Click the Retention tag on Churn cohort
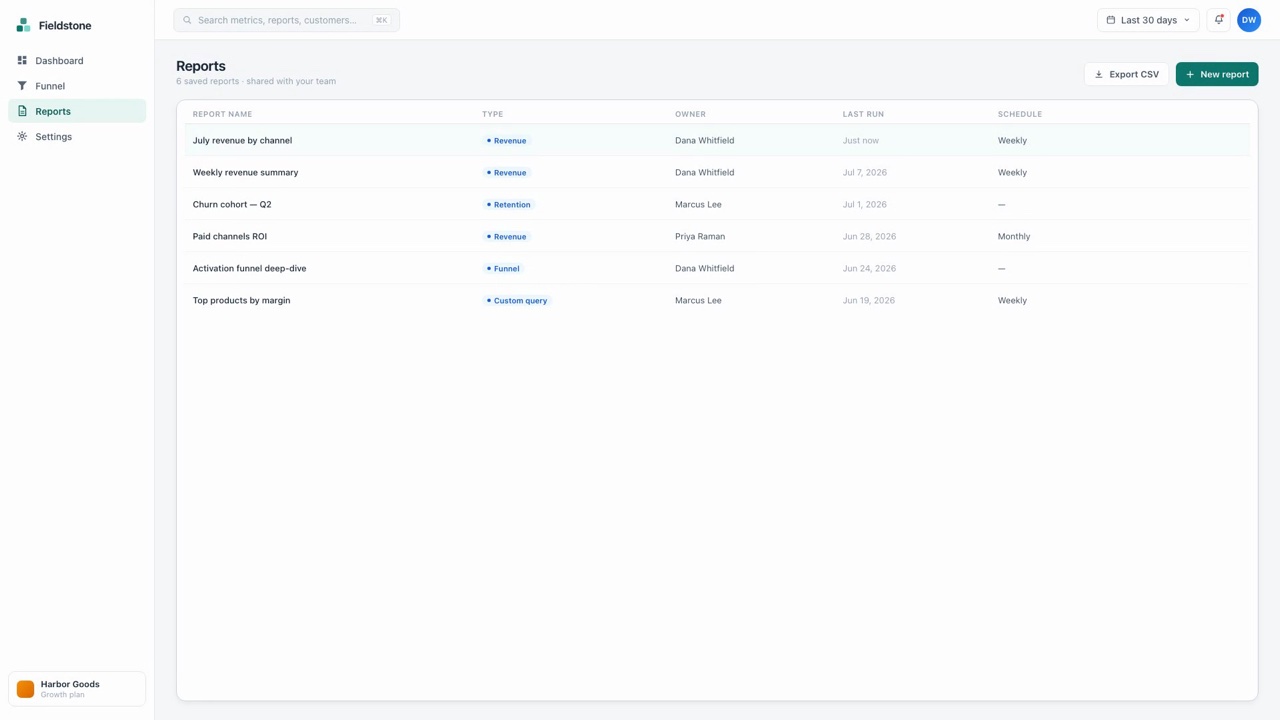 coord(509,204)
